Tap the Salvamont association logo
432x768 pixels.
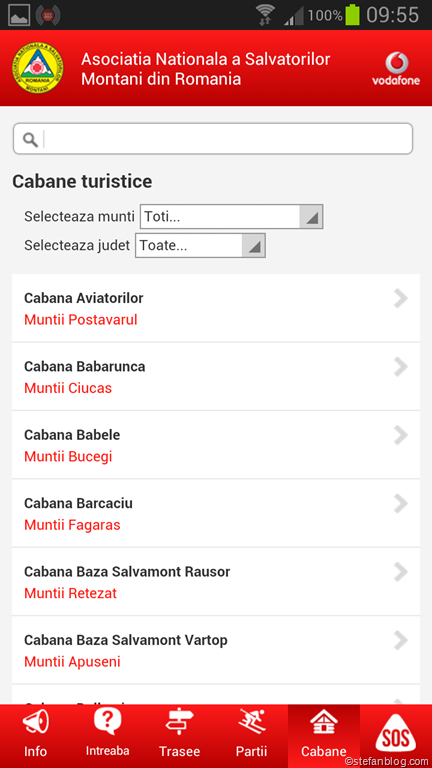coord(38,68)
